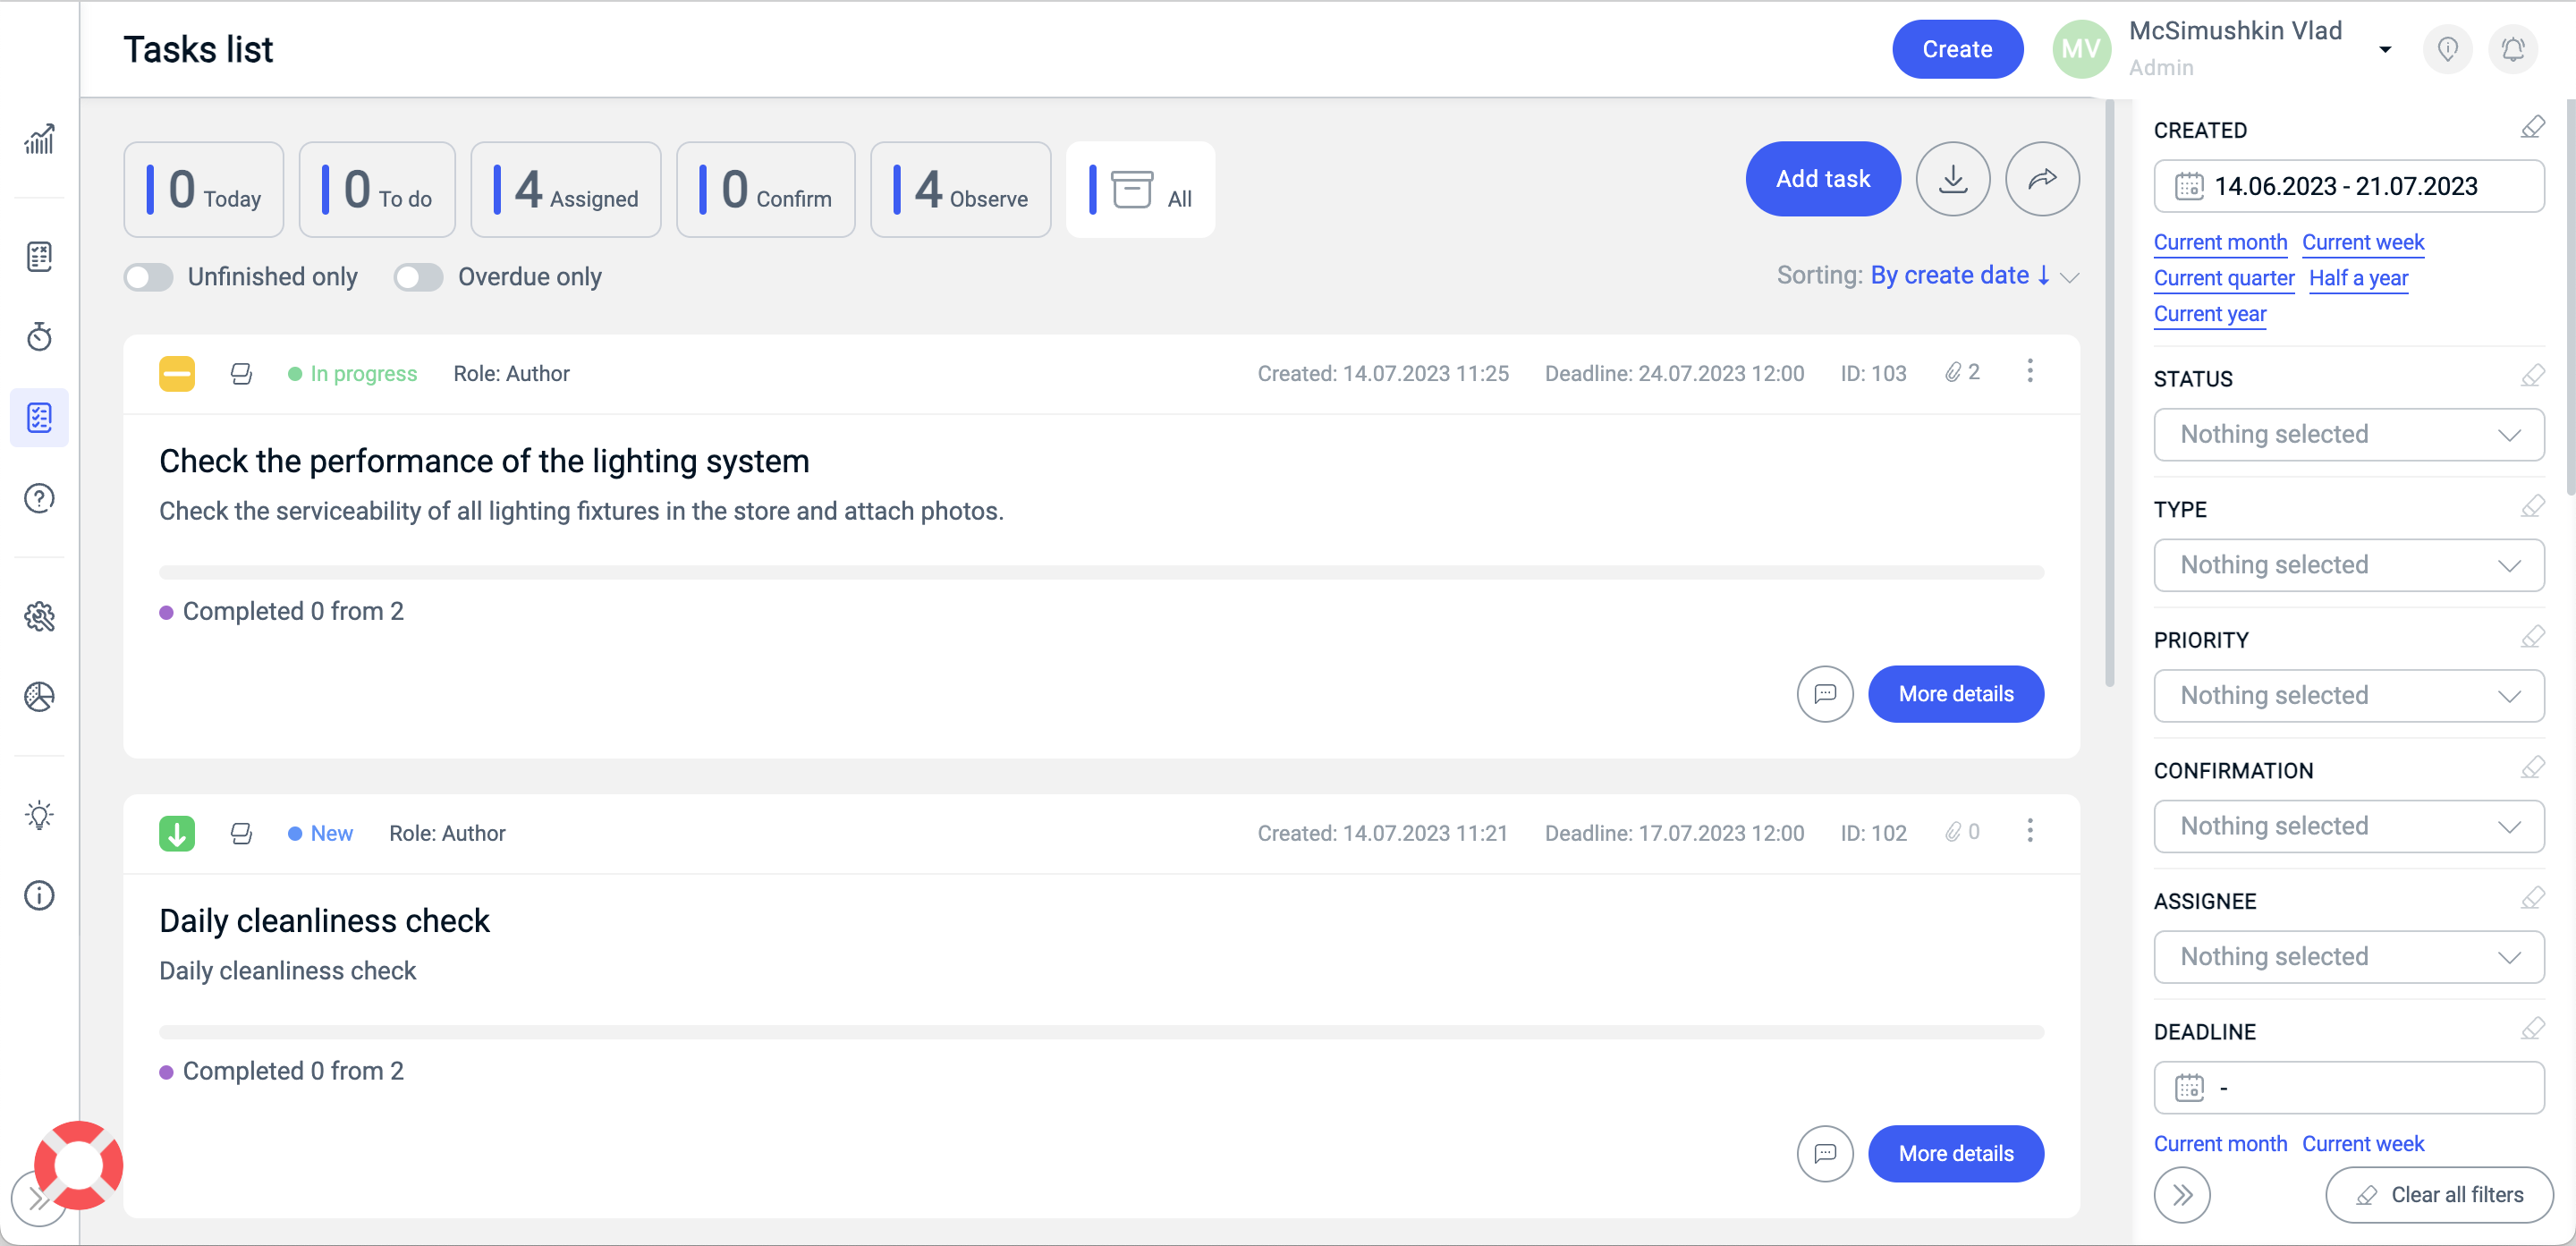The width and height of the screenshot is (2576, 1246).
Task: Expand the Priority filter dropdown
Action: pos(2348,695)
